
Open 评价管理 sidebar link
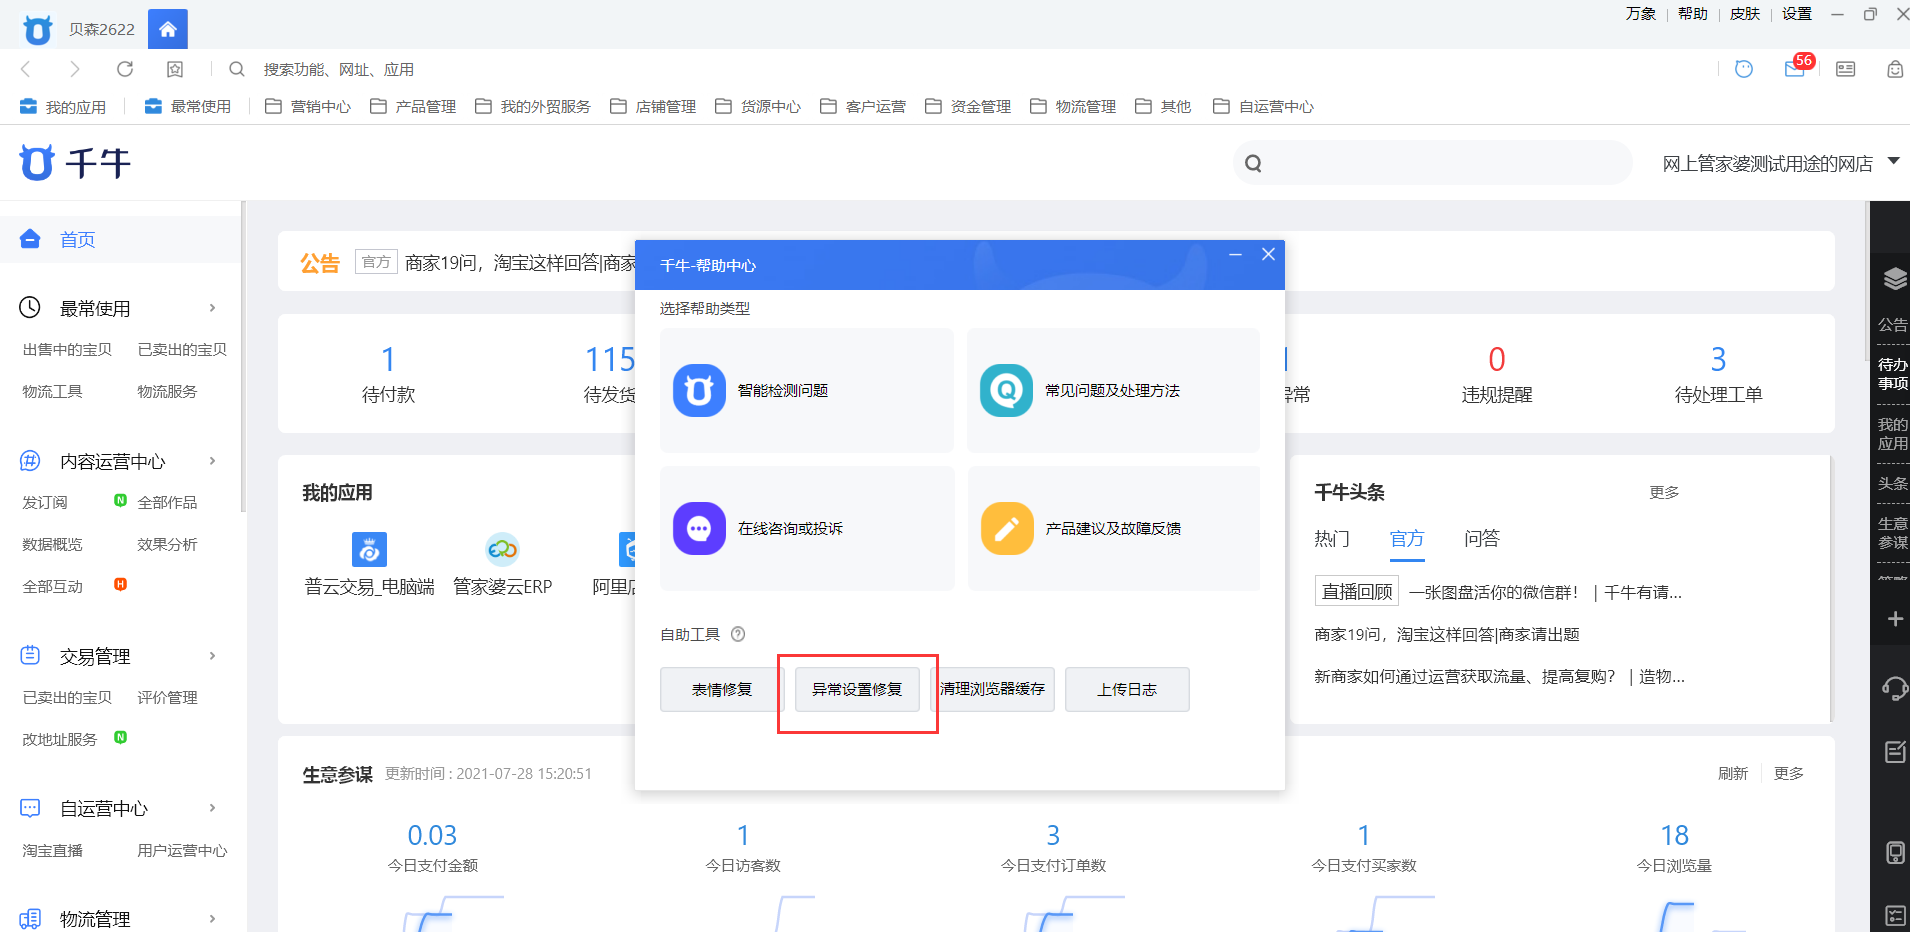[x=167, y=697]
